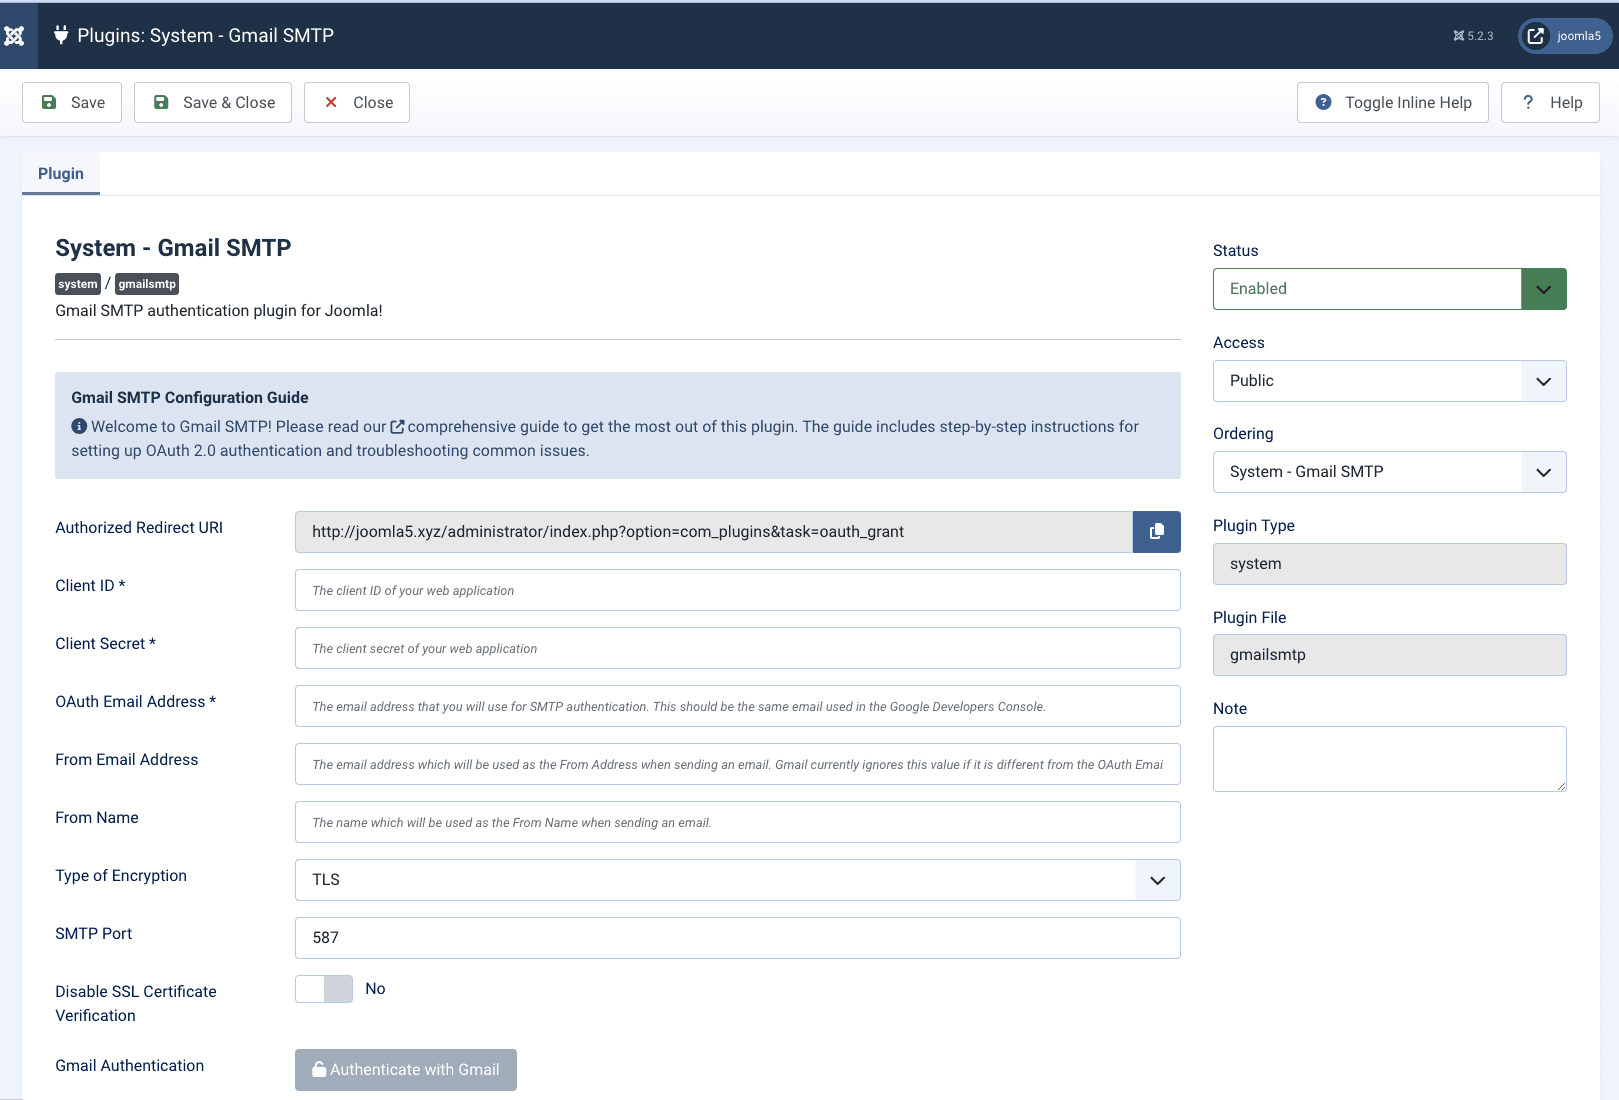Expand the Status dropdown showing Enabled
Screen dimensions: 1619x1100
(1389, 289)
